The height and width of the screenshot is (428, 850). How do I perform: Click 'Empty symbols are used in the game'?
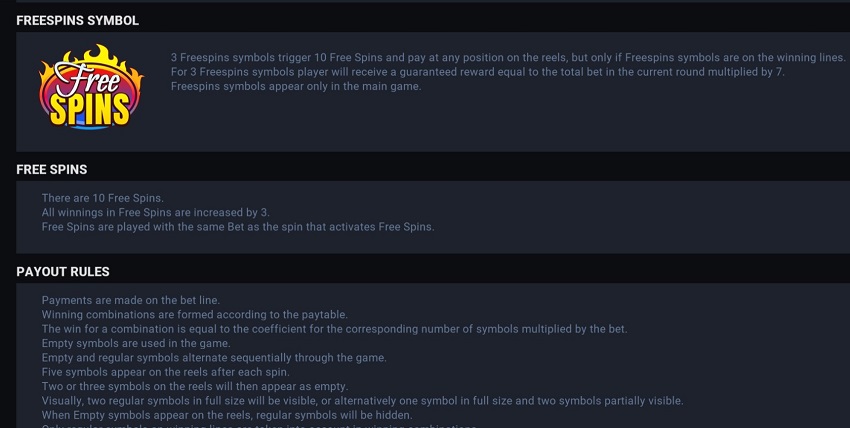pos(136,343)
